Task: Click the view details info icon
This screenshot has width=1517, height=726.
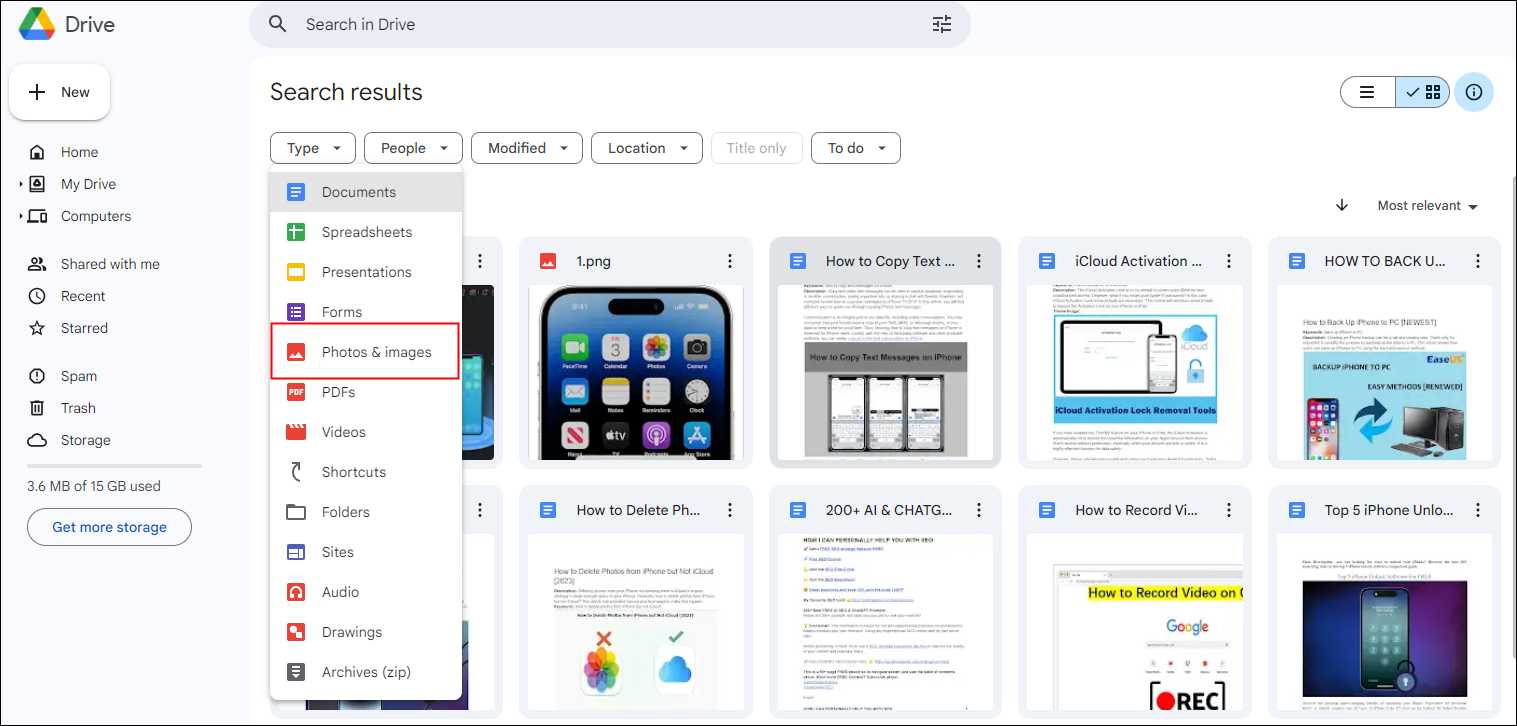Action: click(x=1473, y=92)
